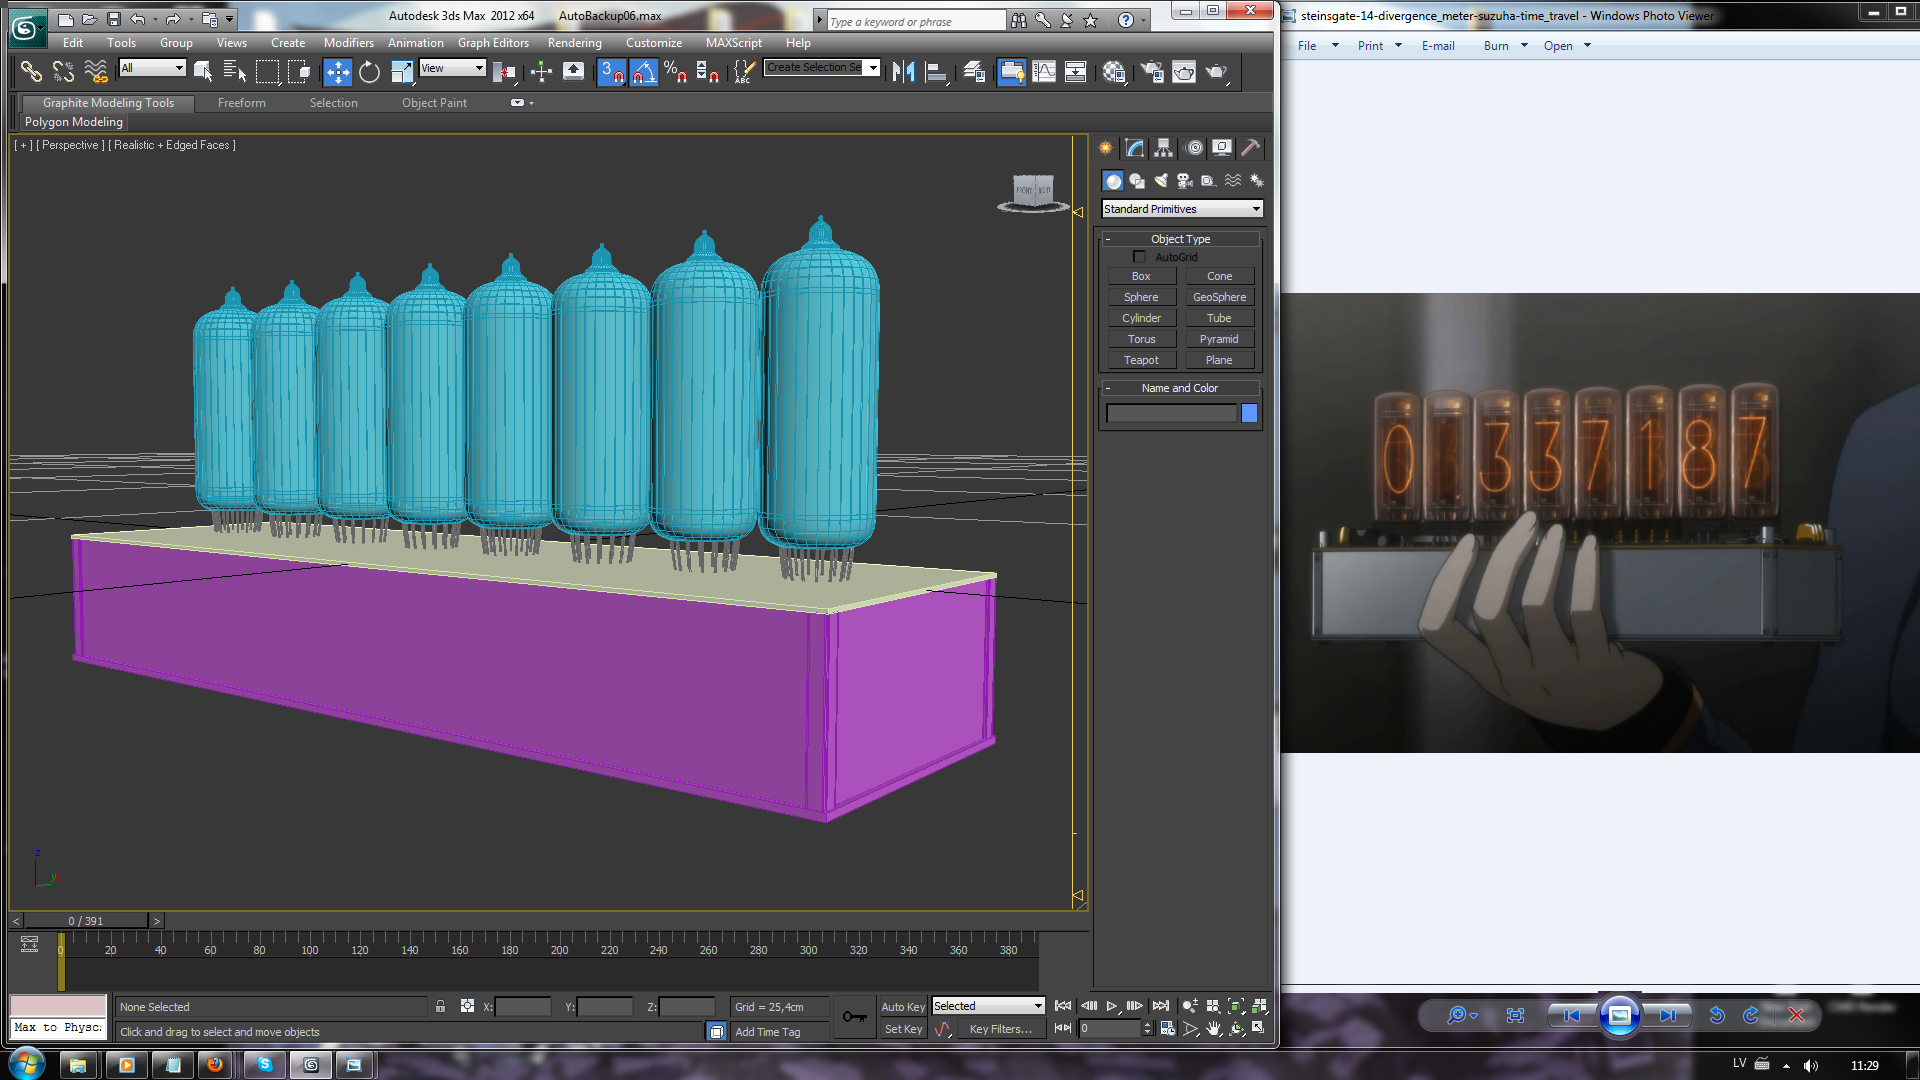1920x1080 pixels.
Task: Select the Rotate tool in the toolbar
Action: click(369, 72)
